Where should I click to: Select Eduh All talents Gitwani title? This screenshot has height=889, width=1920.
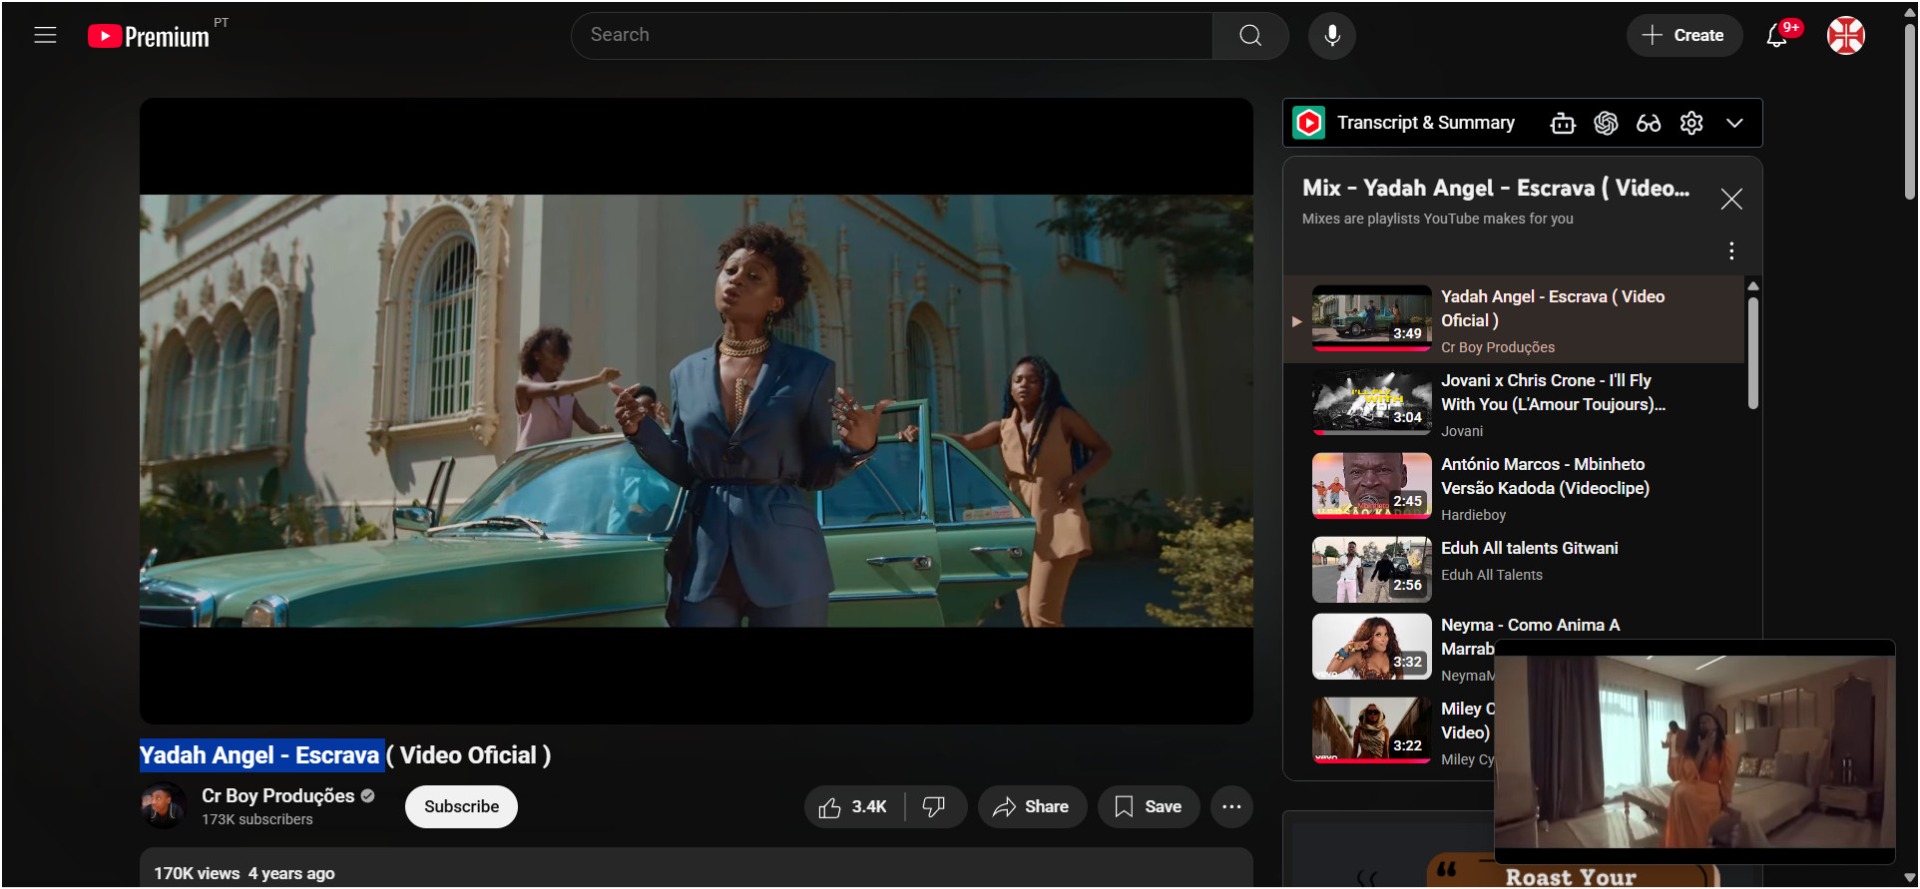(x=1529, y=549)
